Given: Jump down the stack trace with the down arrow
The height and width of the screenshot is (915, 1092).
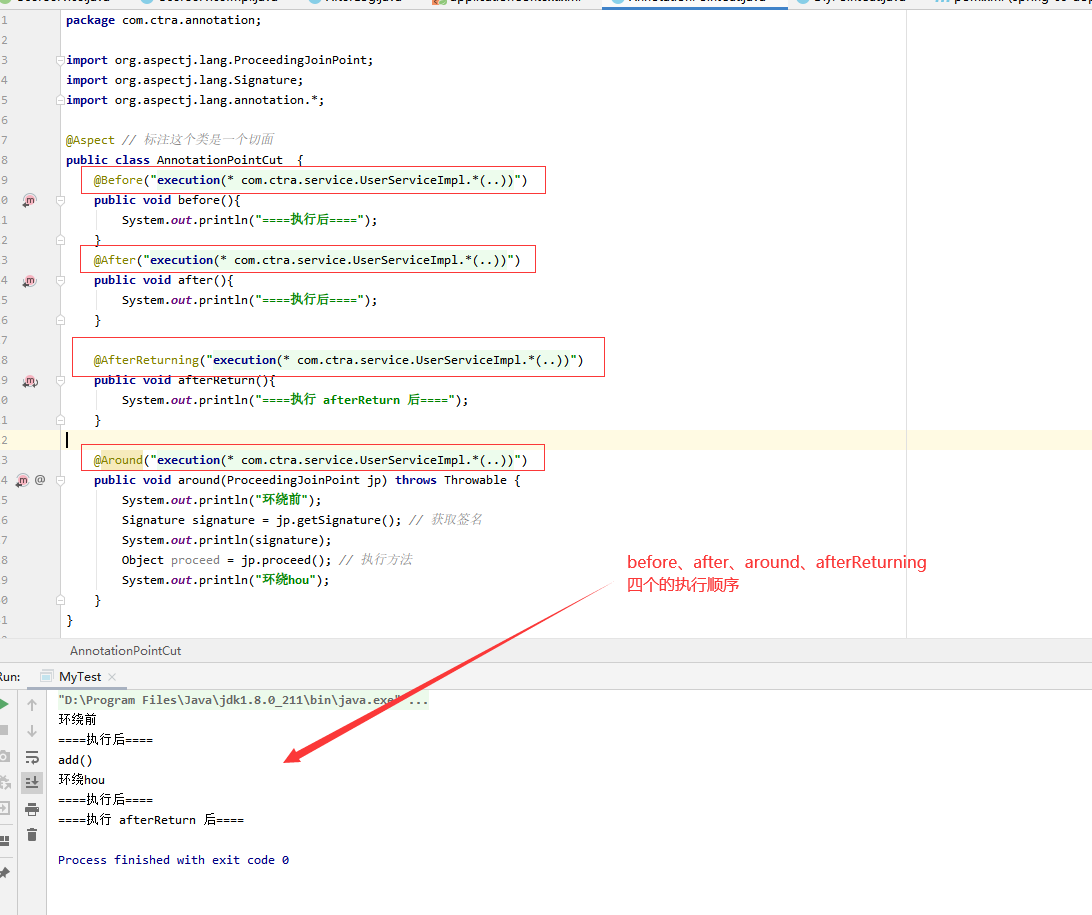Looking at the screenshot, I should [32, 730].
